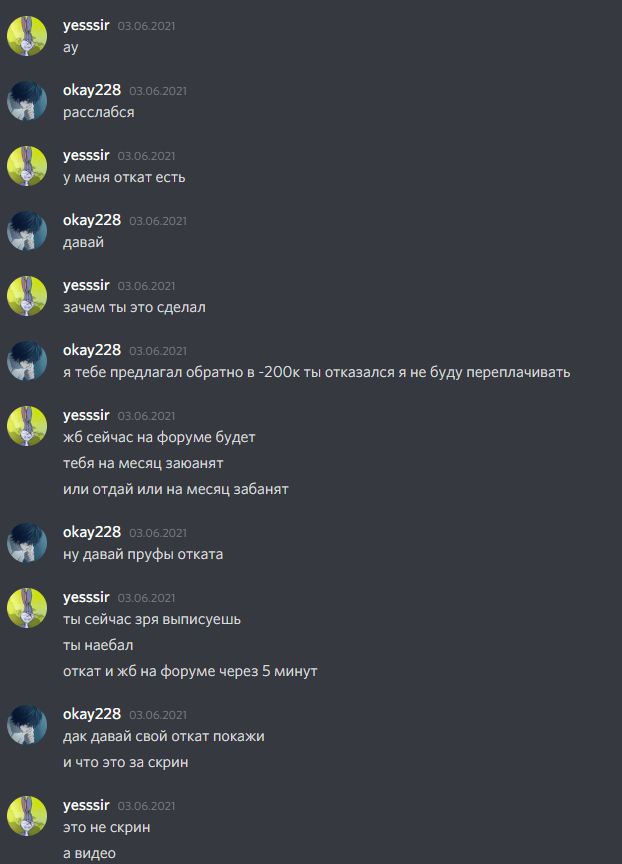622x864 pixels.
Task: Open the yesssir username above 'ау'
Action: [86, 26]
